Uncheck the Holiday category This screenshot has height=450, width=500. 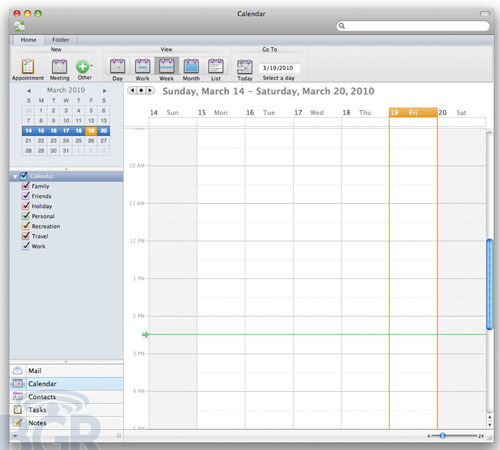click(26, 206)
